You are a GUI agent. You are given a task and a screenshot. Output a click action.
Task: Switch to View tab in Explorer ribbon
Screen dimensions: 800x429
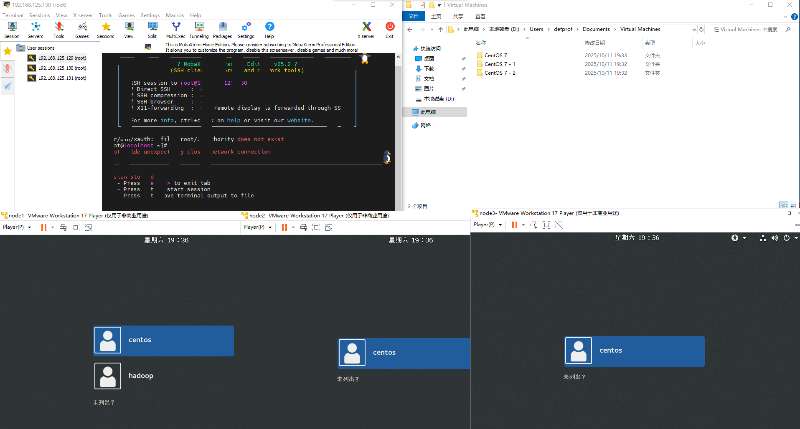pyautogui.click(x=480, y=16)
